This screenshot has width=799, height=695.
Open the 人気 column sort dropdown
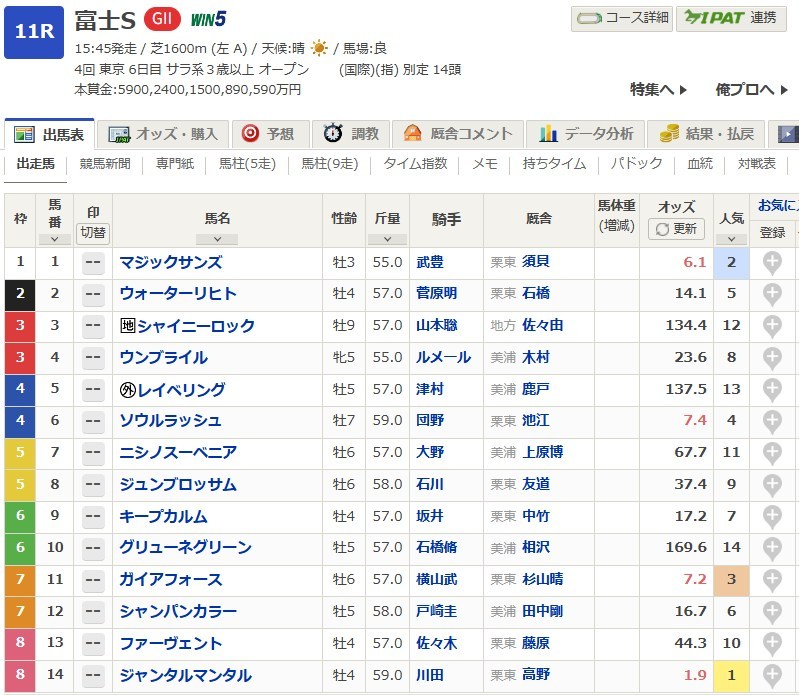click(731, 239)
